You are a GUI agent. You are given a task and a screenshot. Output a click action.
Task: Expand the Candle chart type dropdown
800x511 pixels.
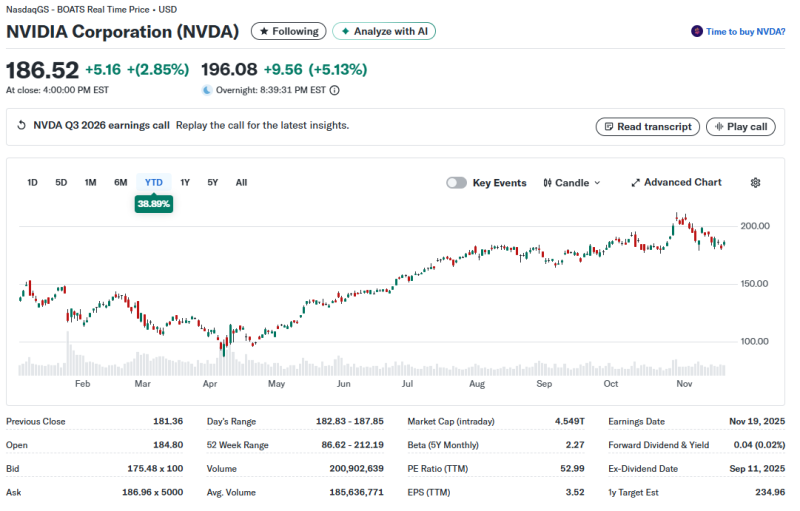click(x=597, y=183)
